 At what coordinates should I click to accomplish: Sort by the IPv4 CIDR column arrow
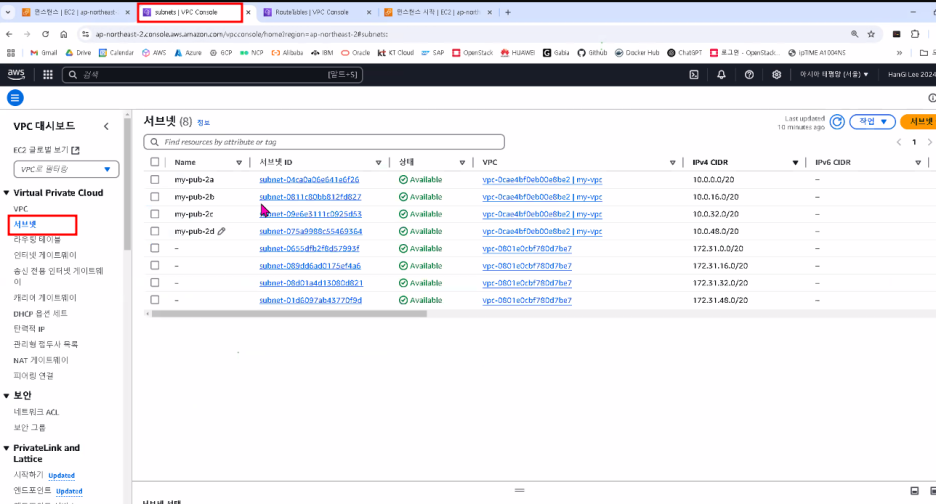795,162
